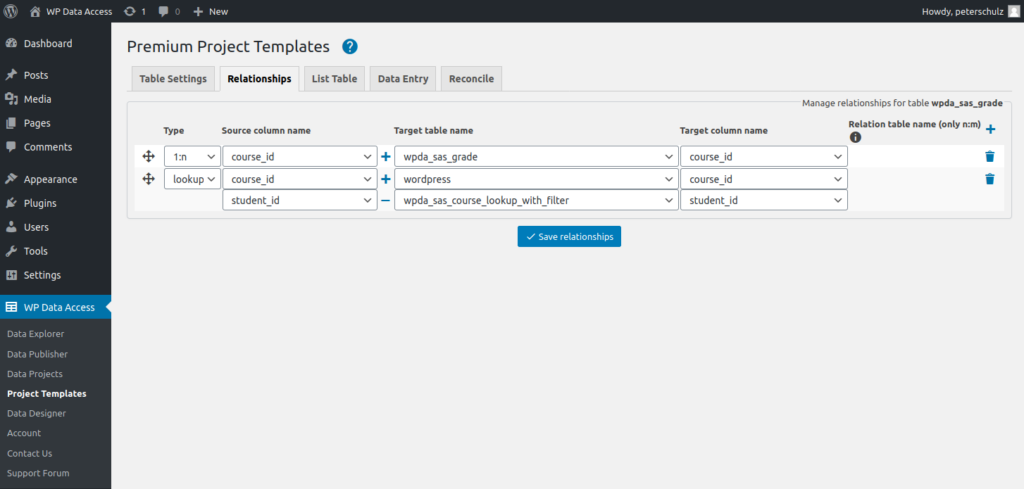The image size is (1024, 489).
Task: Open the Users menu
Action: click(x=56, y=227)
